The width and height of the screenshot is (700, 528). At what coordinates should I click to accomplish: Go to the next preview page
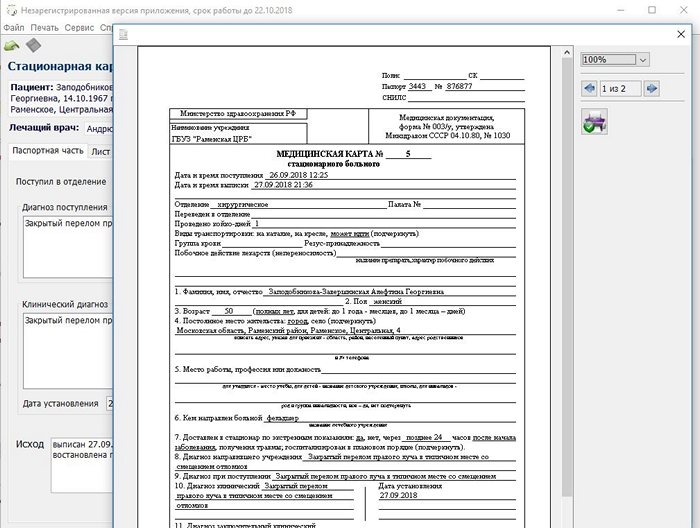[x=653, y=89]
